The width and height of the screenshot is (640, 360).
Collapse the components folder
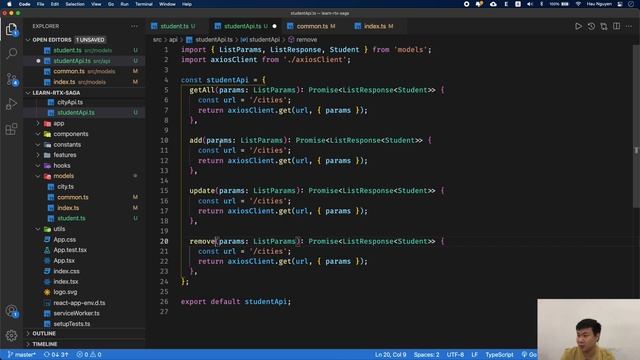tap(71, 134)
